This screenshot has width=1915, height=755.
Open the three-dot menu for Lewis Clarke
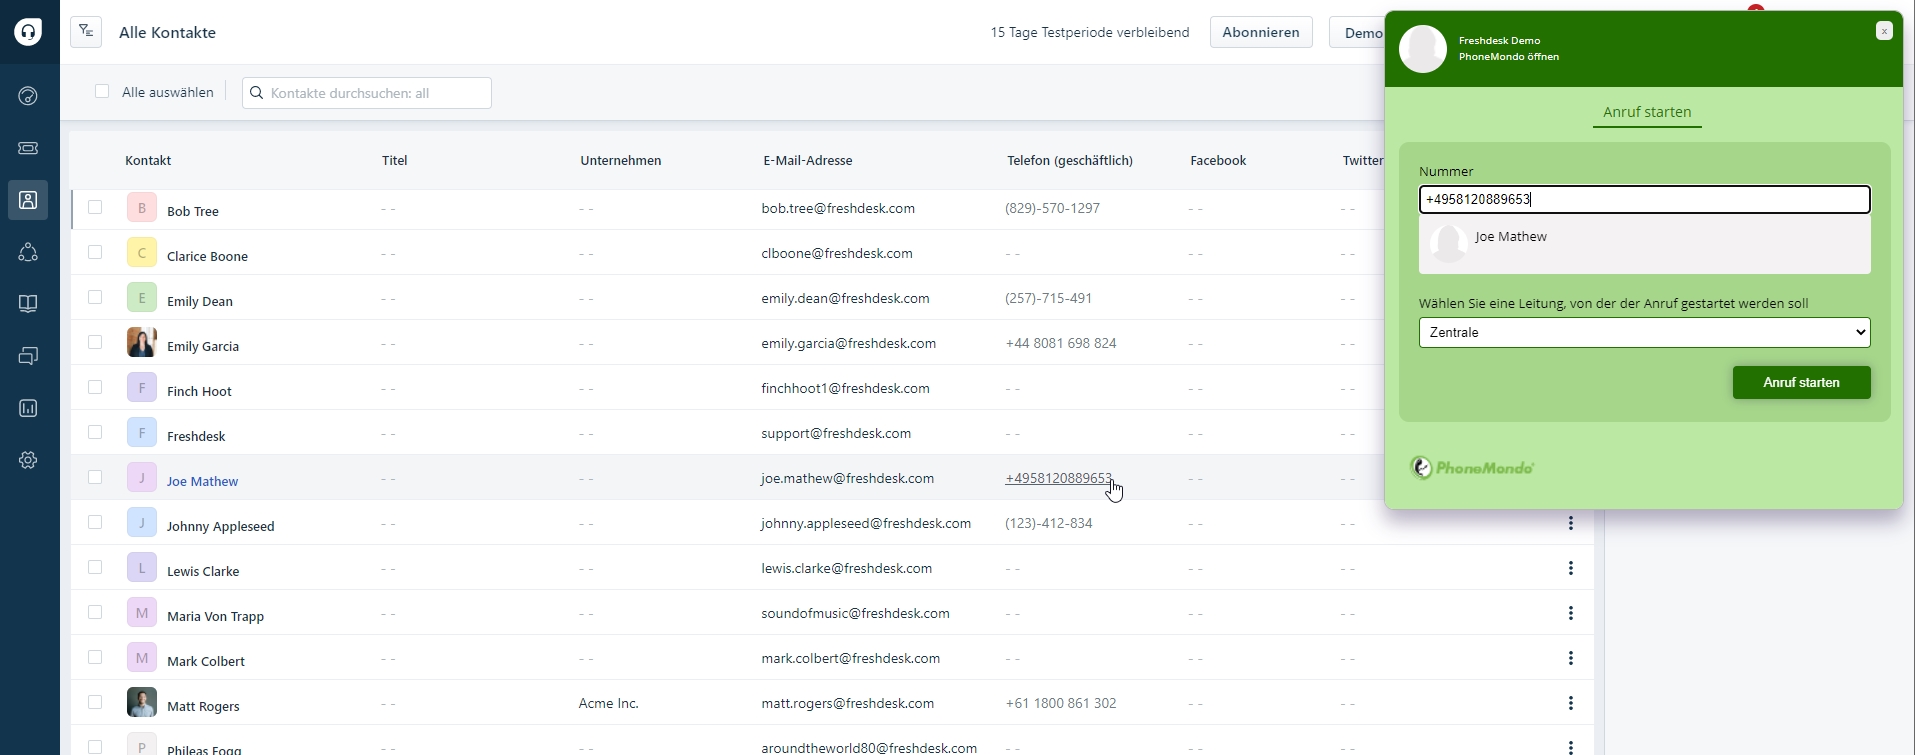pyautogui.click(x=1570, y=568)
